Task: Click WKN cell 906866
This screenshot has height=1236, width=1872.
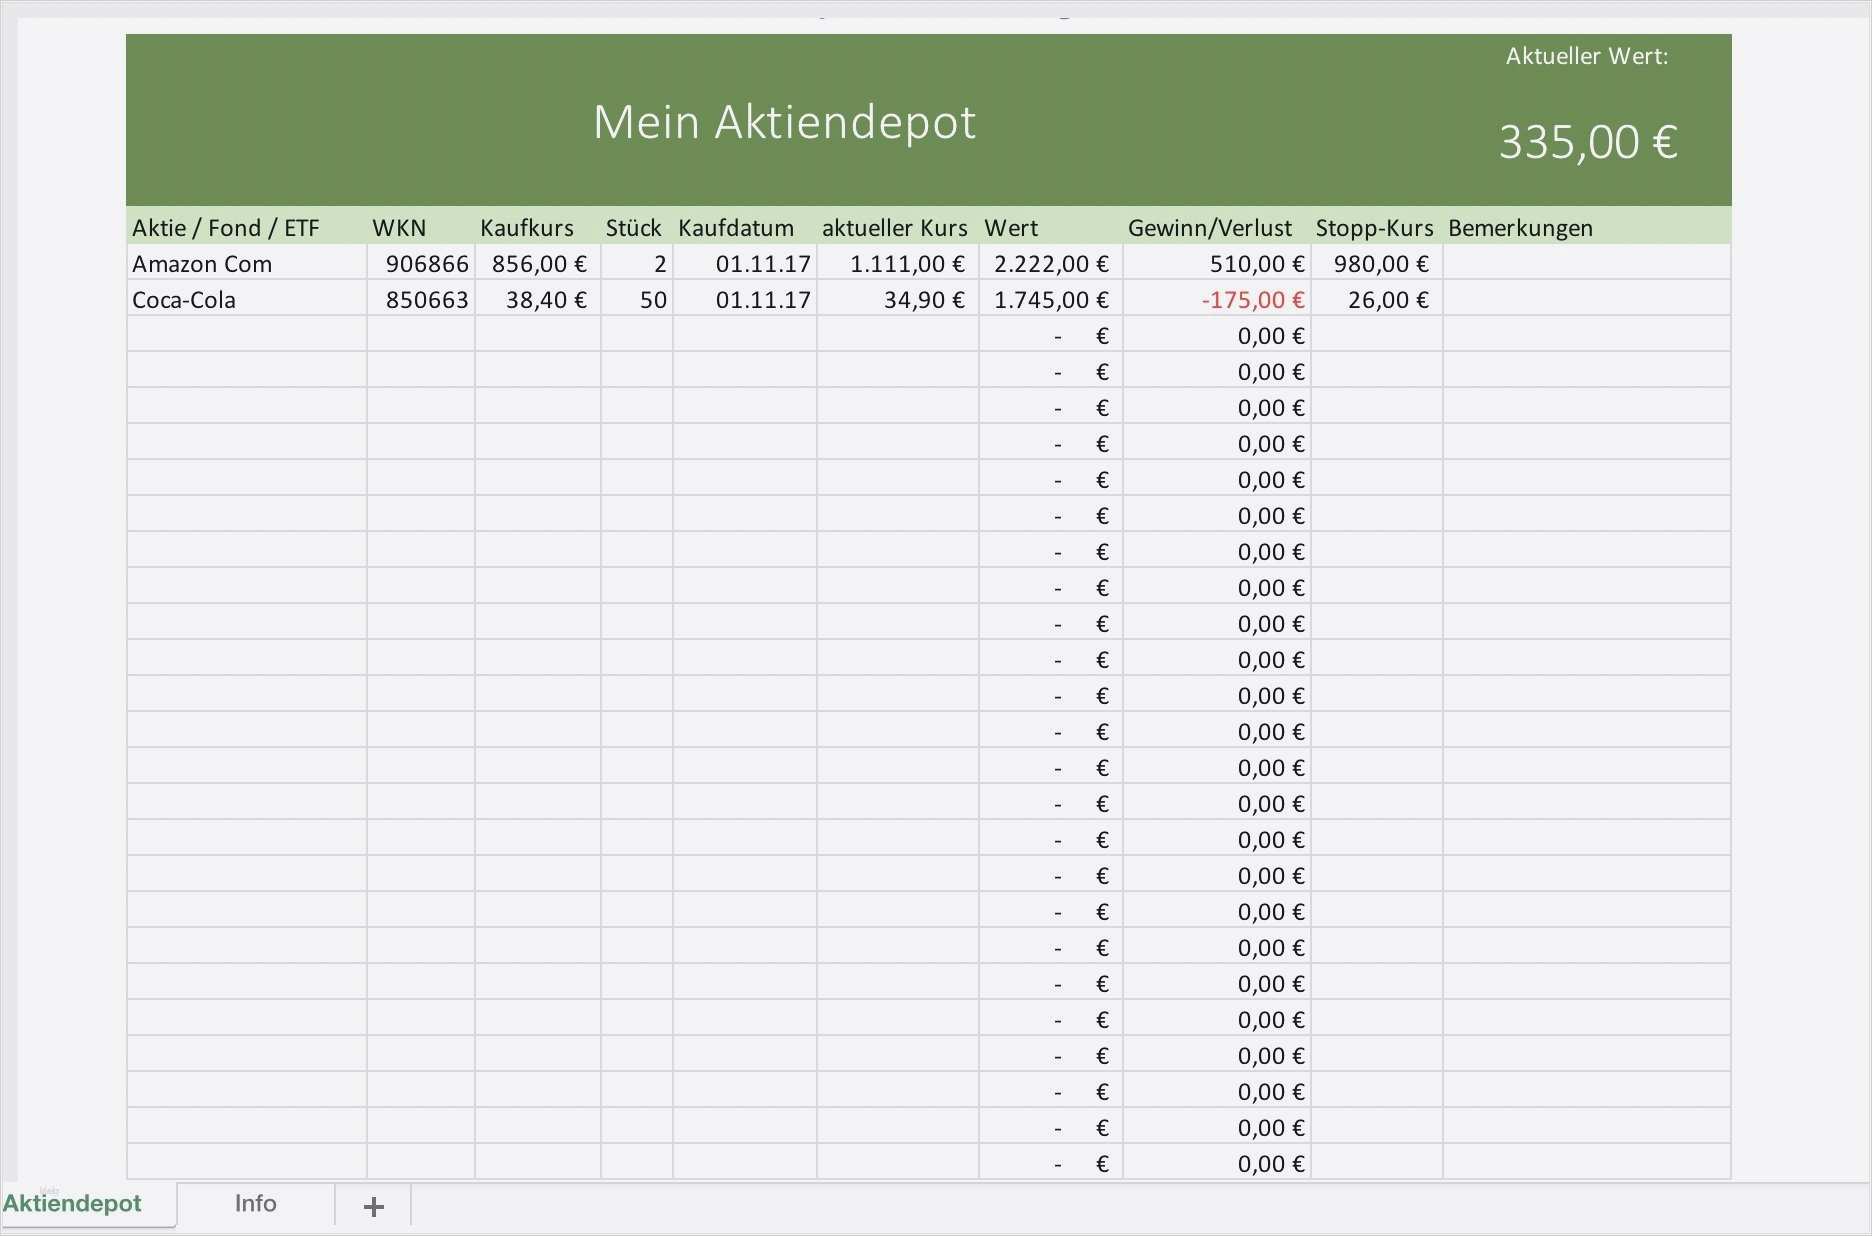Action: pos(421,264)
